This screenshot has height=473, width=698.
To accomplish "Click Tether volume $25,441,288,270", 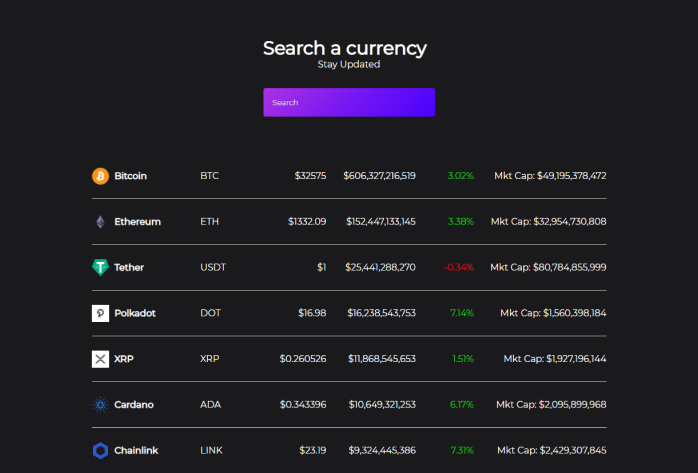I will tap(380, 267).
